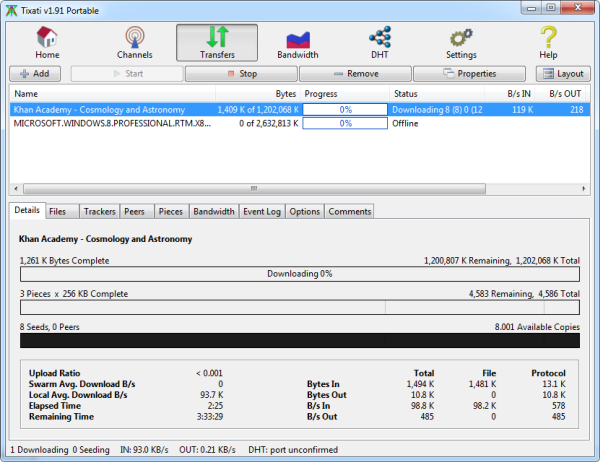Remove the selected transfer
600x462 pixels.
[x=354, y=74]
